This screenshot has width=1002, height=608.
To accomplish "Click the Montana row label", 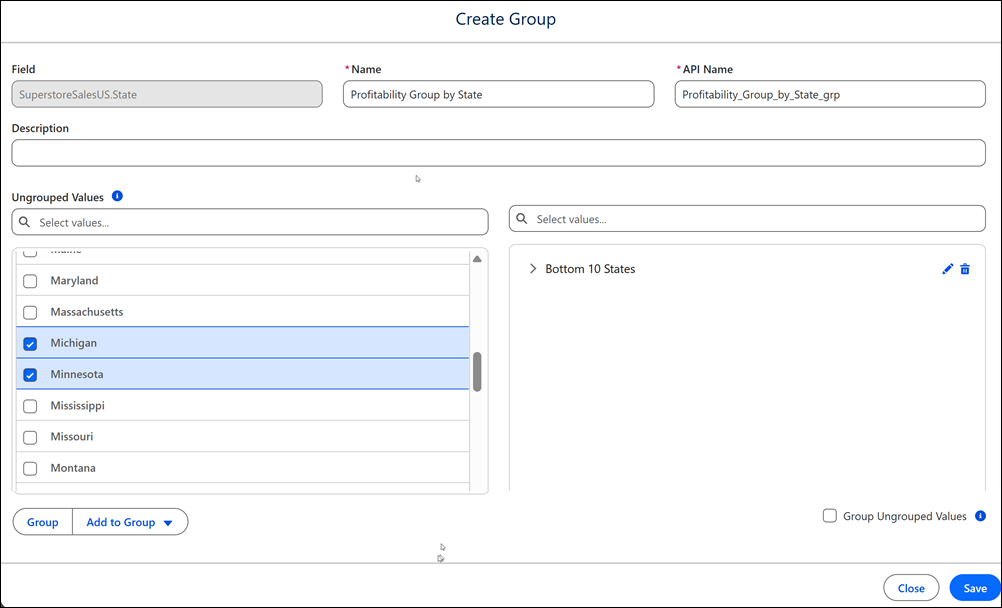I will point(73,468).
